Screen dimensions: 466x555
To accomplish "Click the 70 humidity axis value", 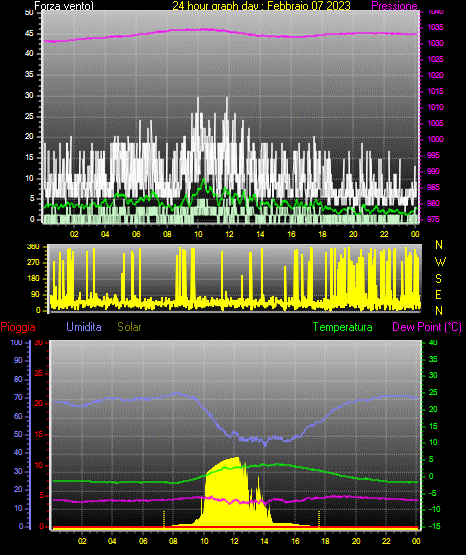I will [18, 397].
